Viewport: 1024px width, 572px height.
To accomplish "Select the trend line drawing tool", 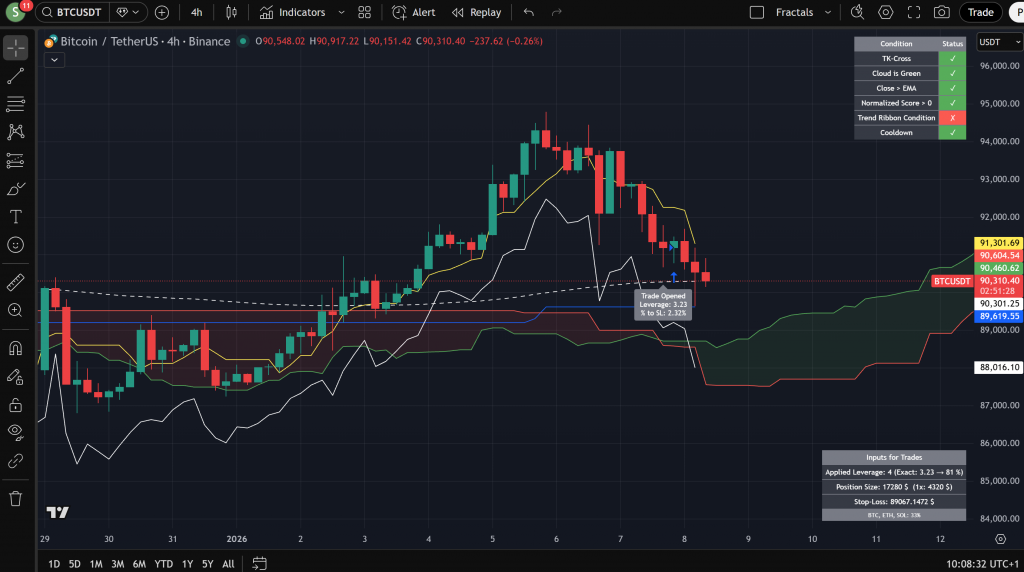I will click(x=15, y=76).
